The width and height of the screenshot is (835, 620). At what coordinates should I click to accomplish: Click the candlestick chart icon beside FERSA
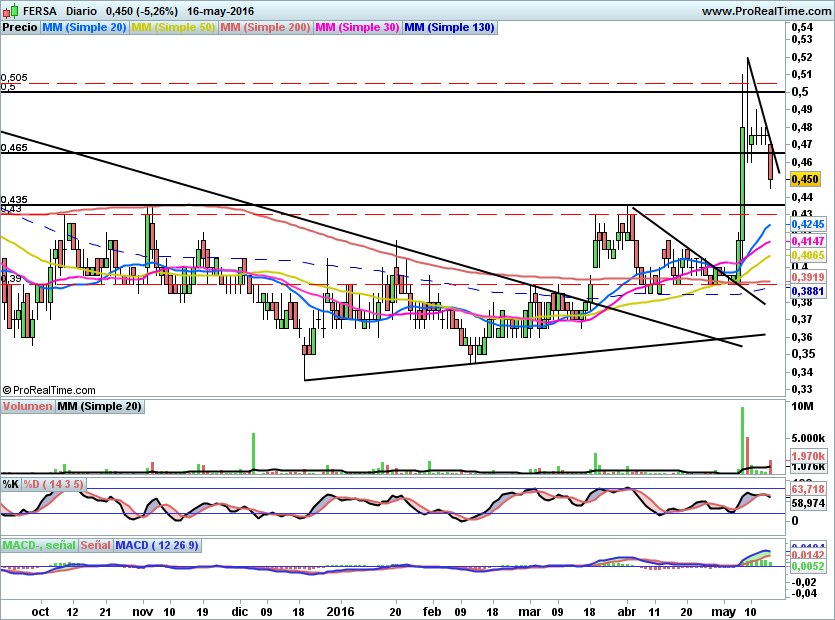point(9,11)
